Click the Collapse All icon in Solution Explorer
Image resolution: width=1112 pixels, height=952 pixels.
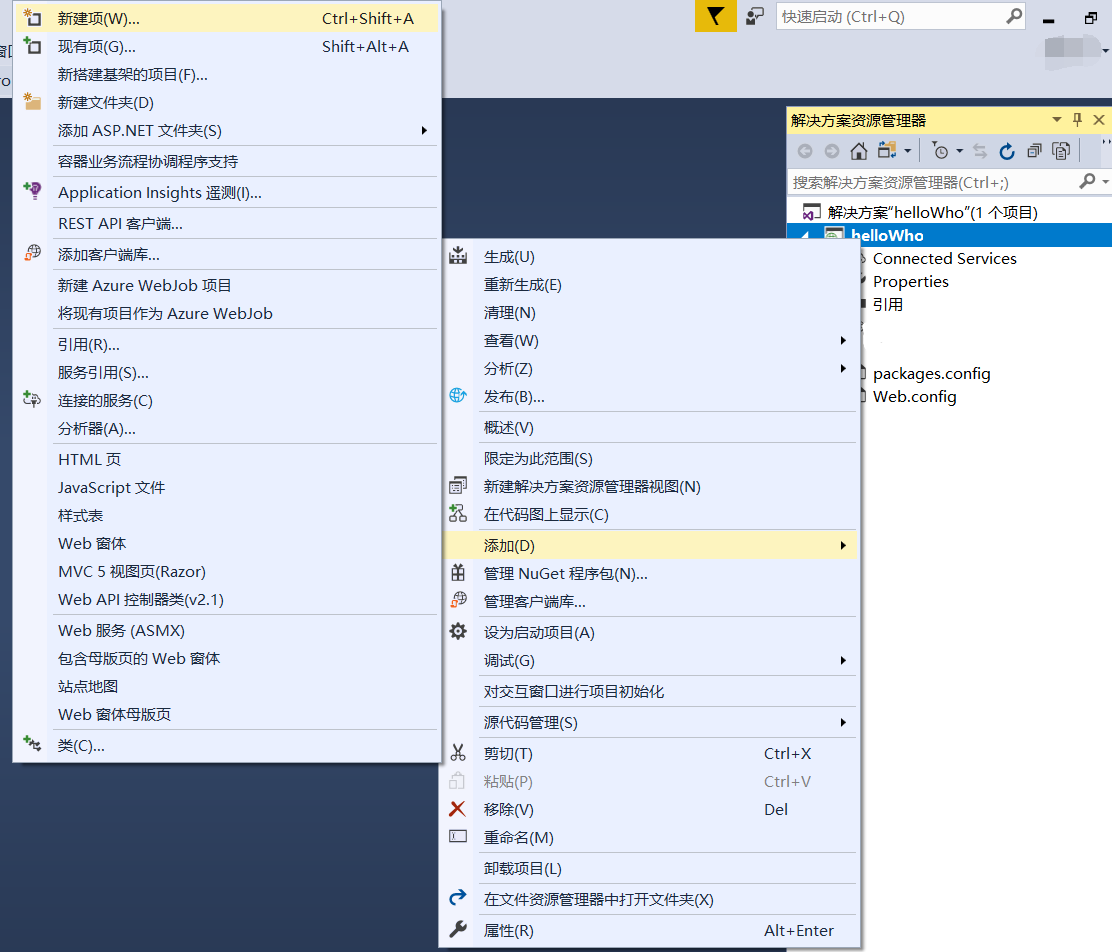click(1035, 151)
